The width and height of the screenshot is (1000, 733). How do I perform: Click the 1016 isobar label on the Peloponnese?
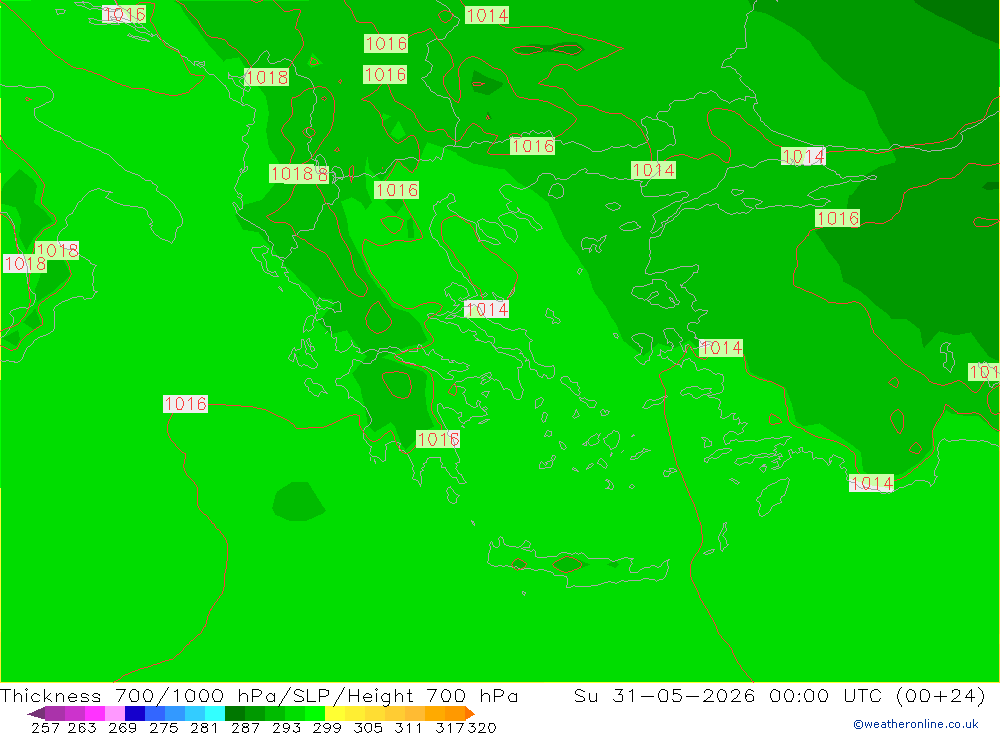click(x=438, y=439)
